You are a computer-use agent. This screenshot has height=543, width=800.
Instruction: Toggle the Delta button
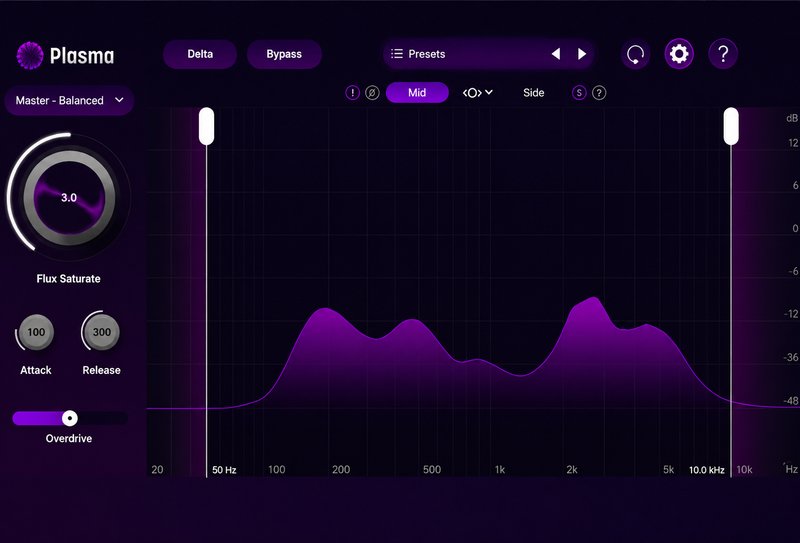pos(200,54)
